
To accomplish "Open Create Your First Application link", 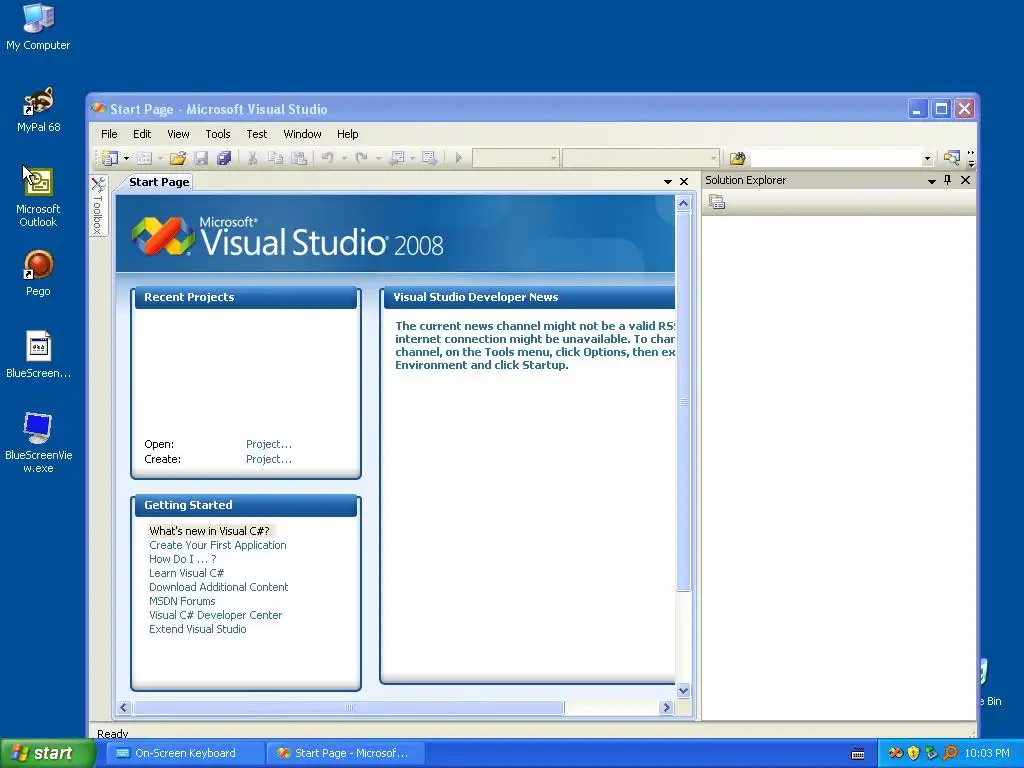I will click(x=217, y=545).
